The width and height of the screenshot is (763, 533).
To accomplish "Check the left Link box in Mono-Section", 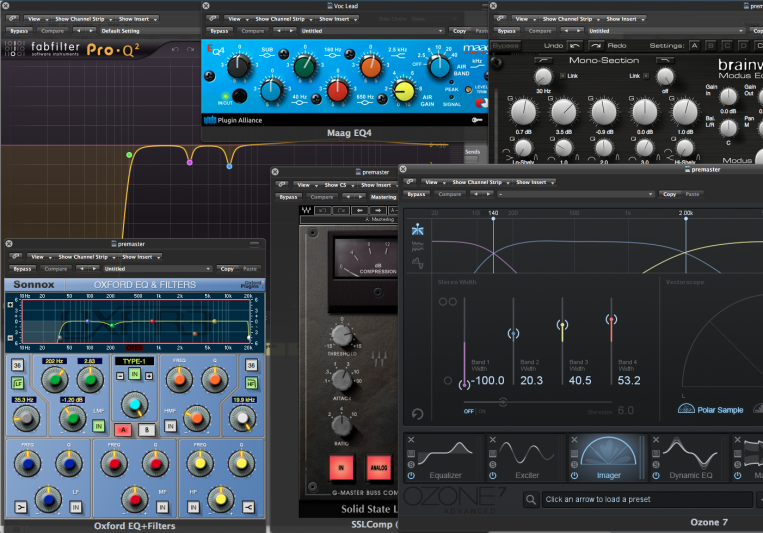I will (x=563, y=76).
